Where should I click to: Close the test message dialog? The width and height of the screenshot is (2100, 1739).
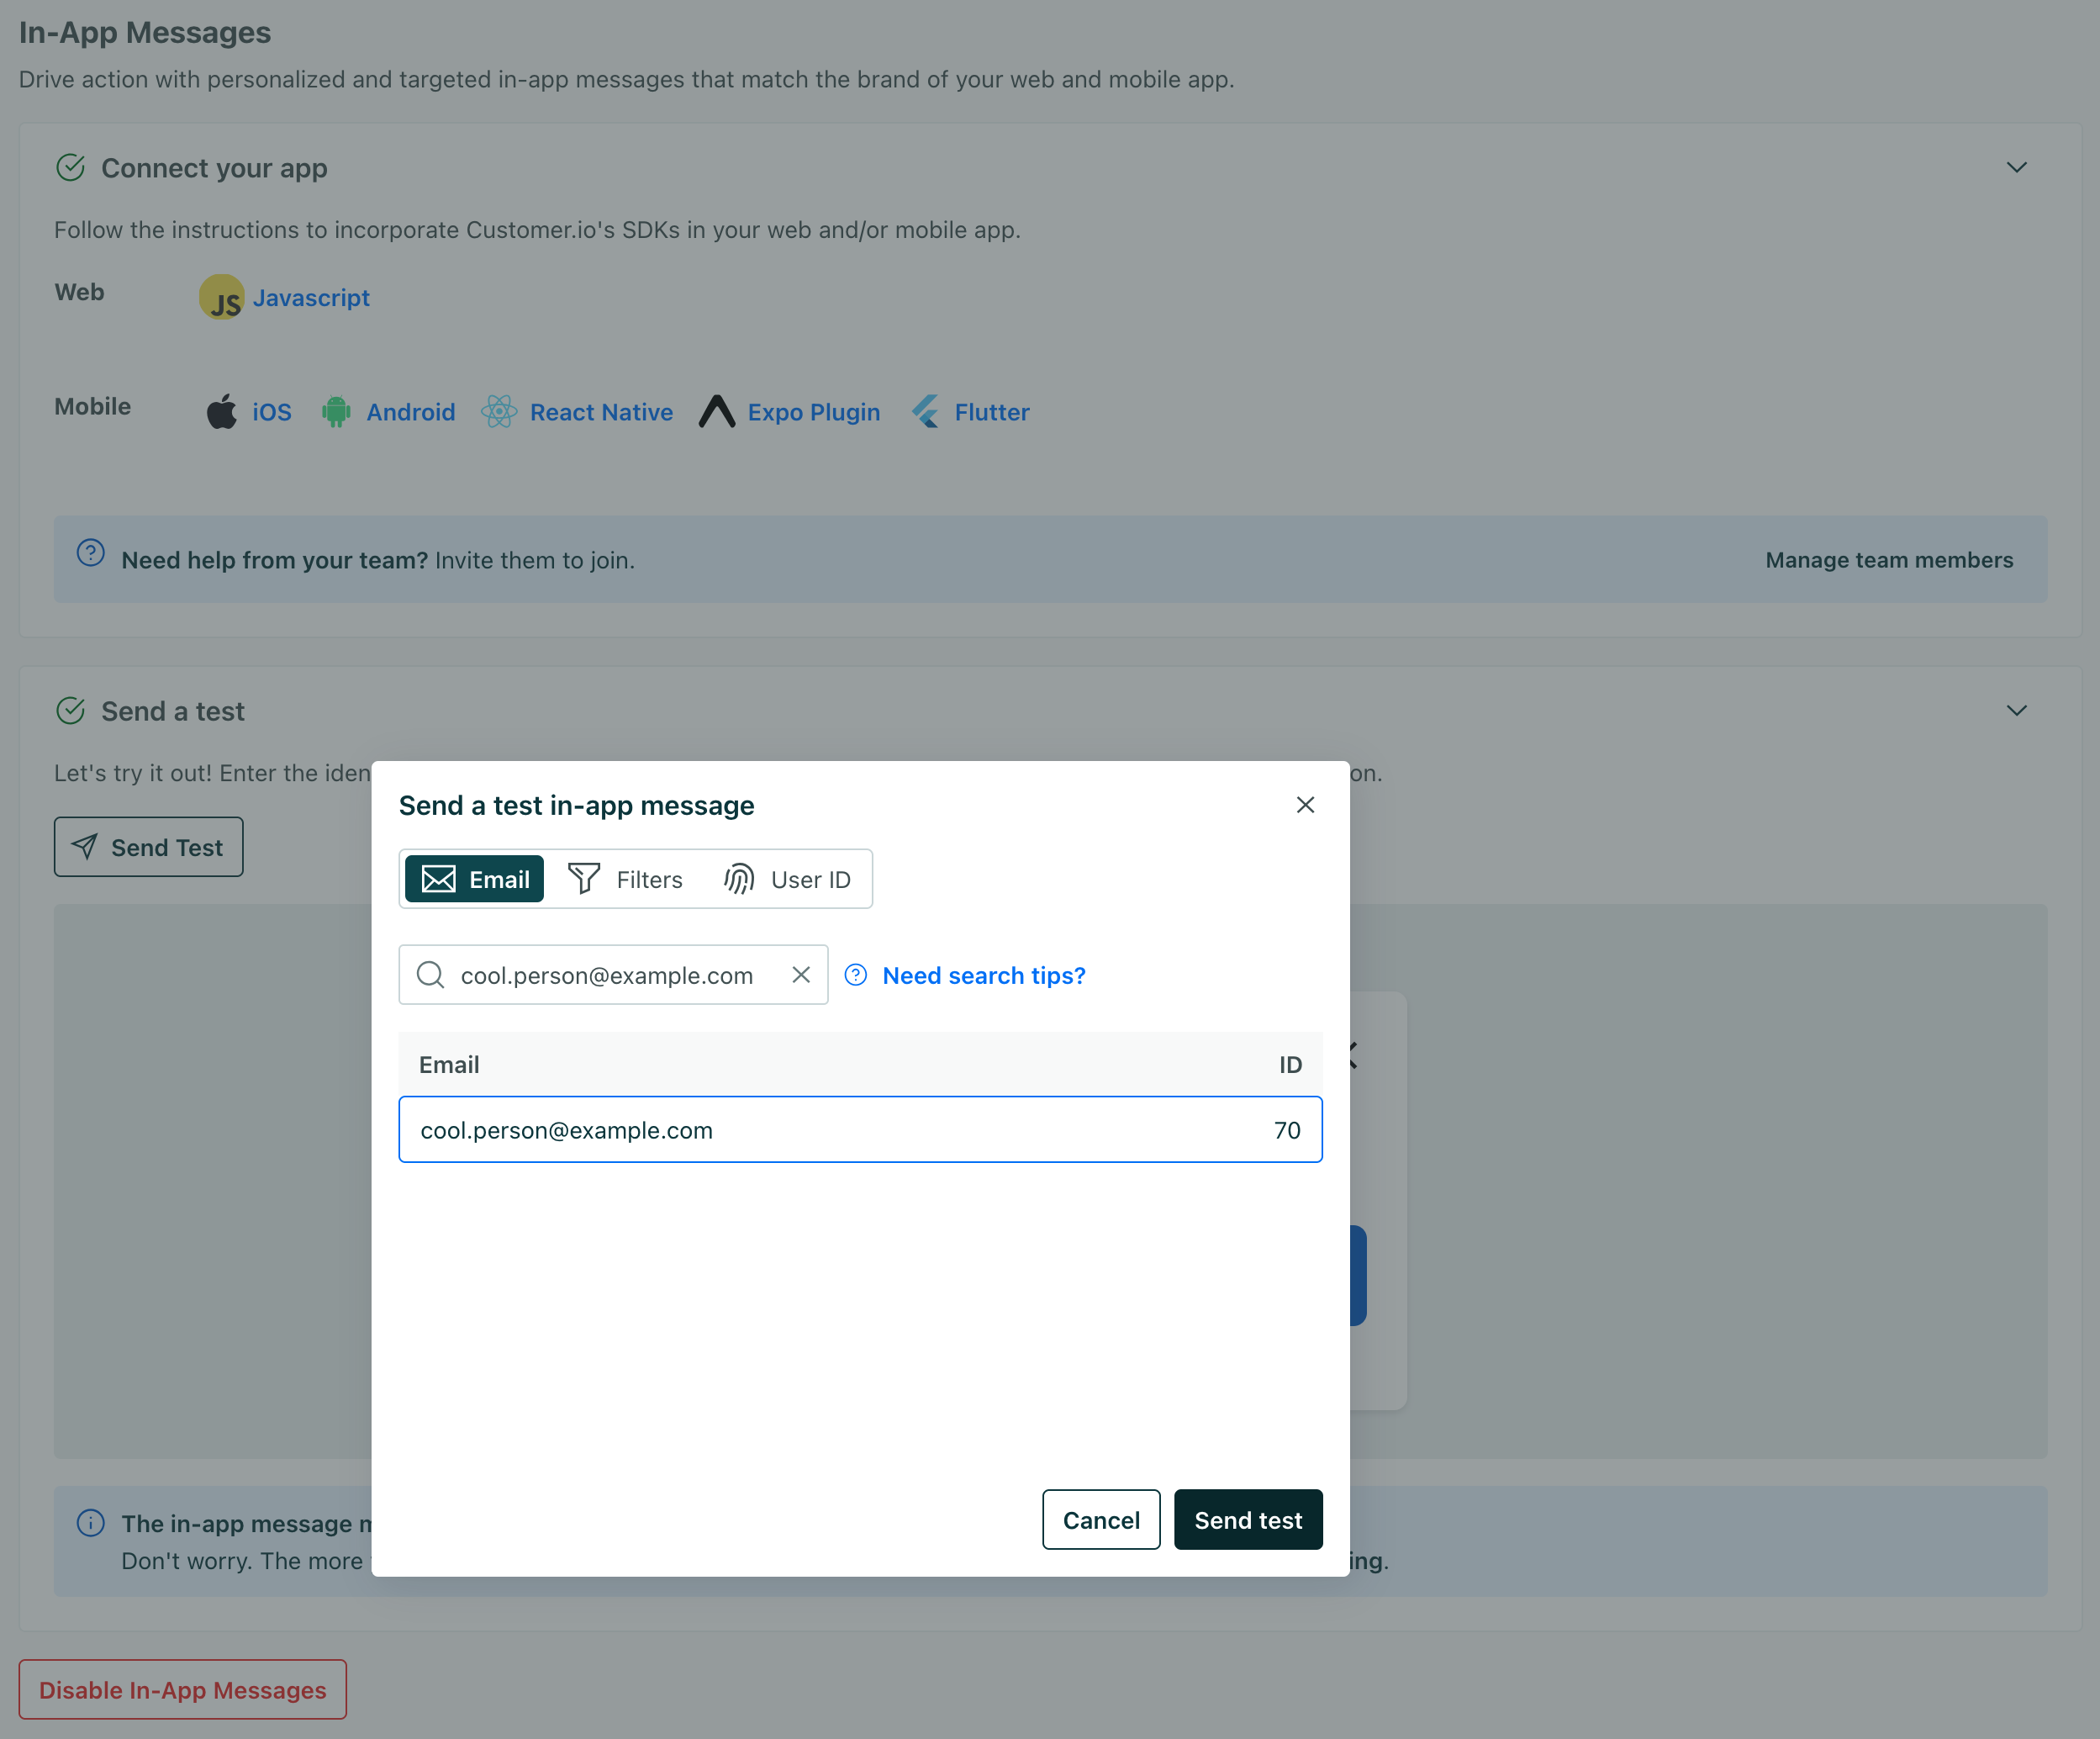coord(1305,805)
